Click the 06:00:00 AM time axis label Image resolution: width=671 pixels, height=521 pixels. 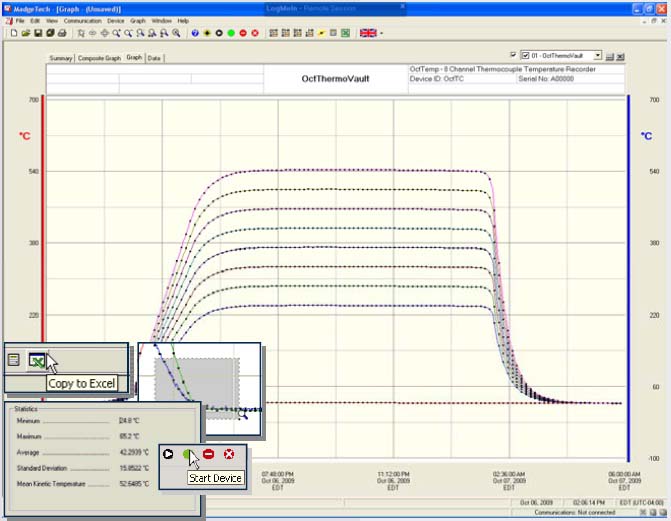click(x=624, y=481)
